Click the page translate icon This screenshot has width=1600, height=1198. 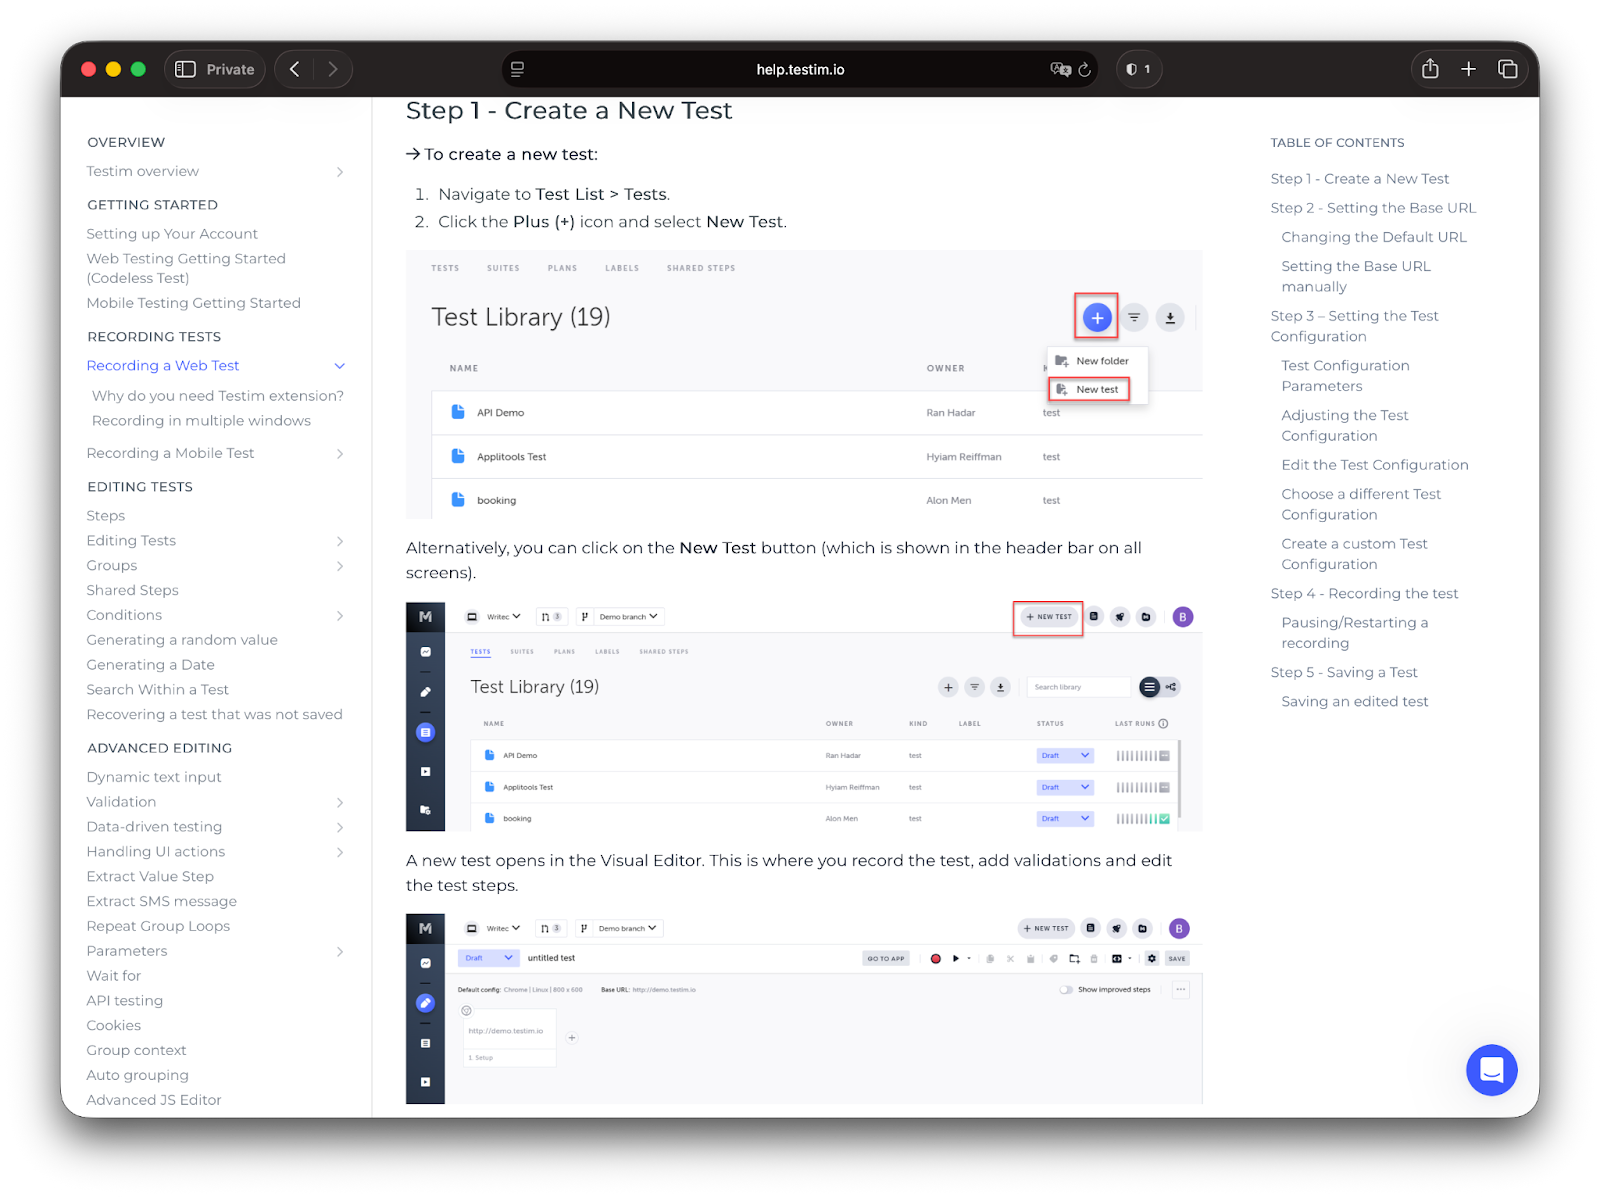click(x=1059, y=69)
